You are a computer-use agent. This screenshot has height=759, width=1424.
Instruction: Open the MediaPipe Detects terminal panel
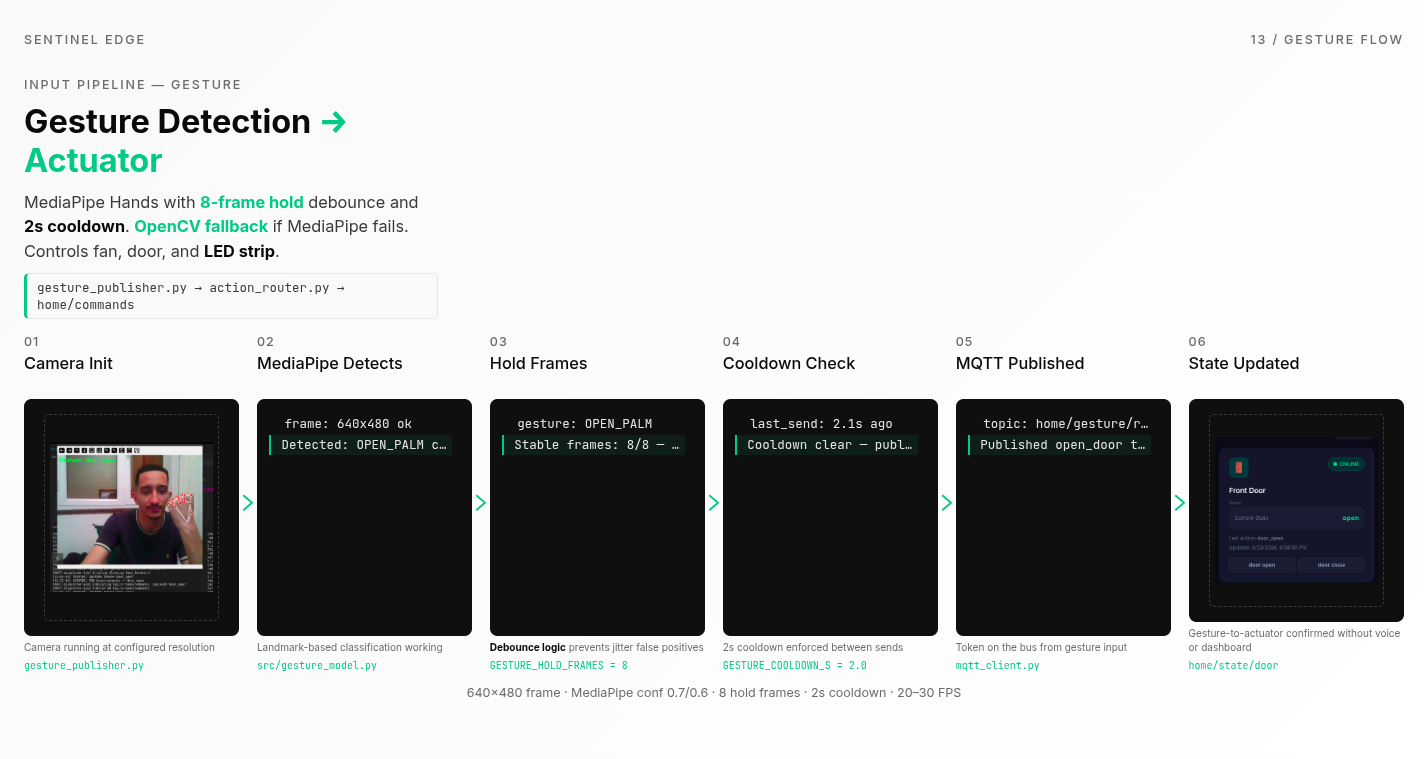[364, 517]
